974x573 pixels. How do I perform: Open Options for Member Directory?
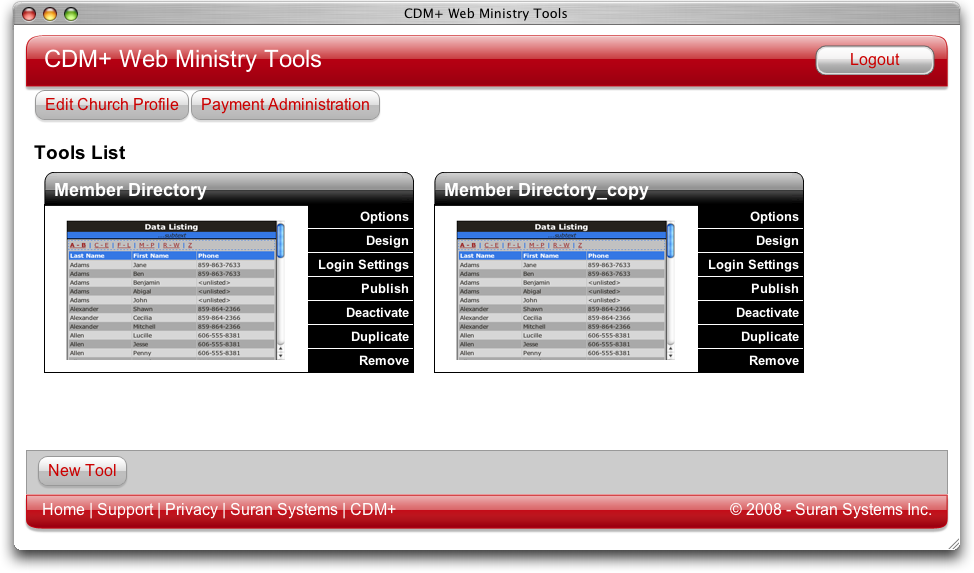click(x=383, y=217)
